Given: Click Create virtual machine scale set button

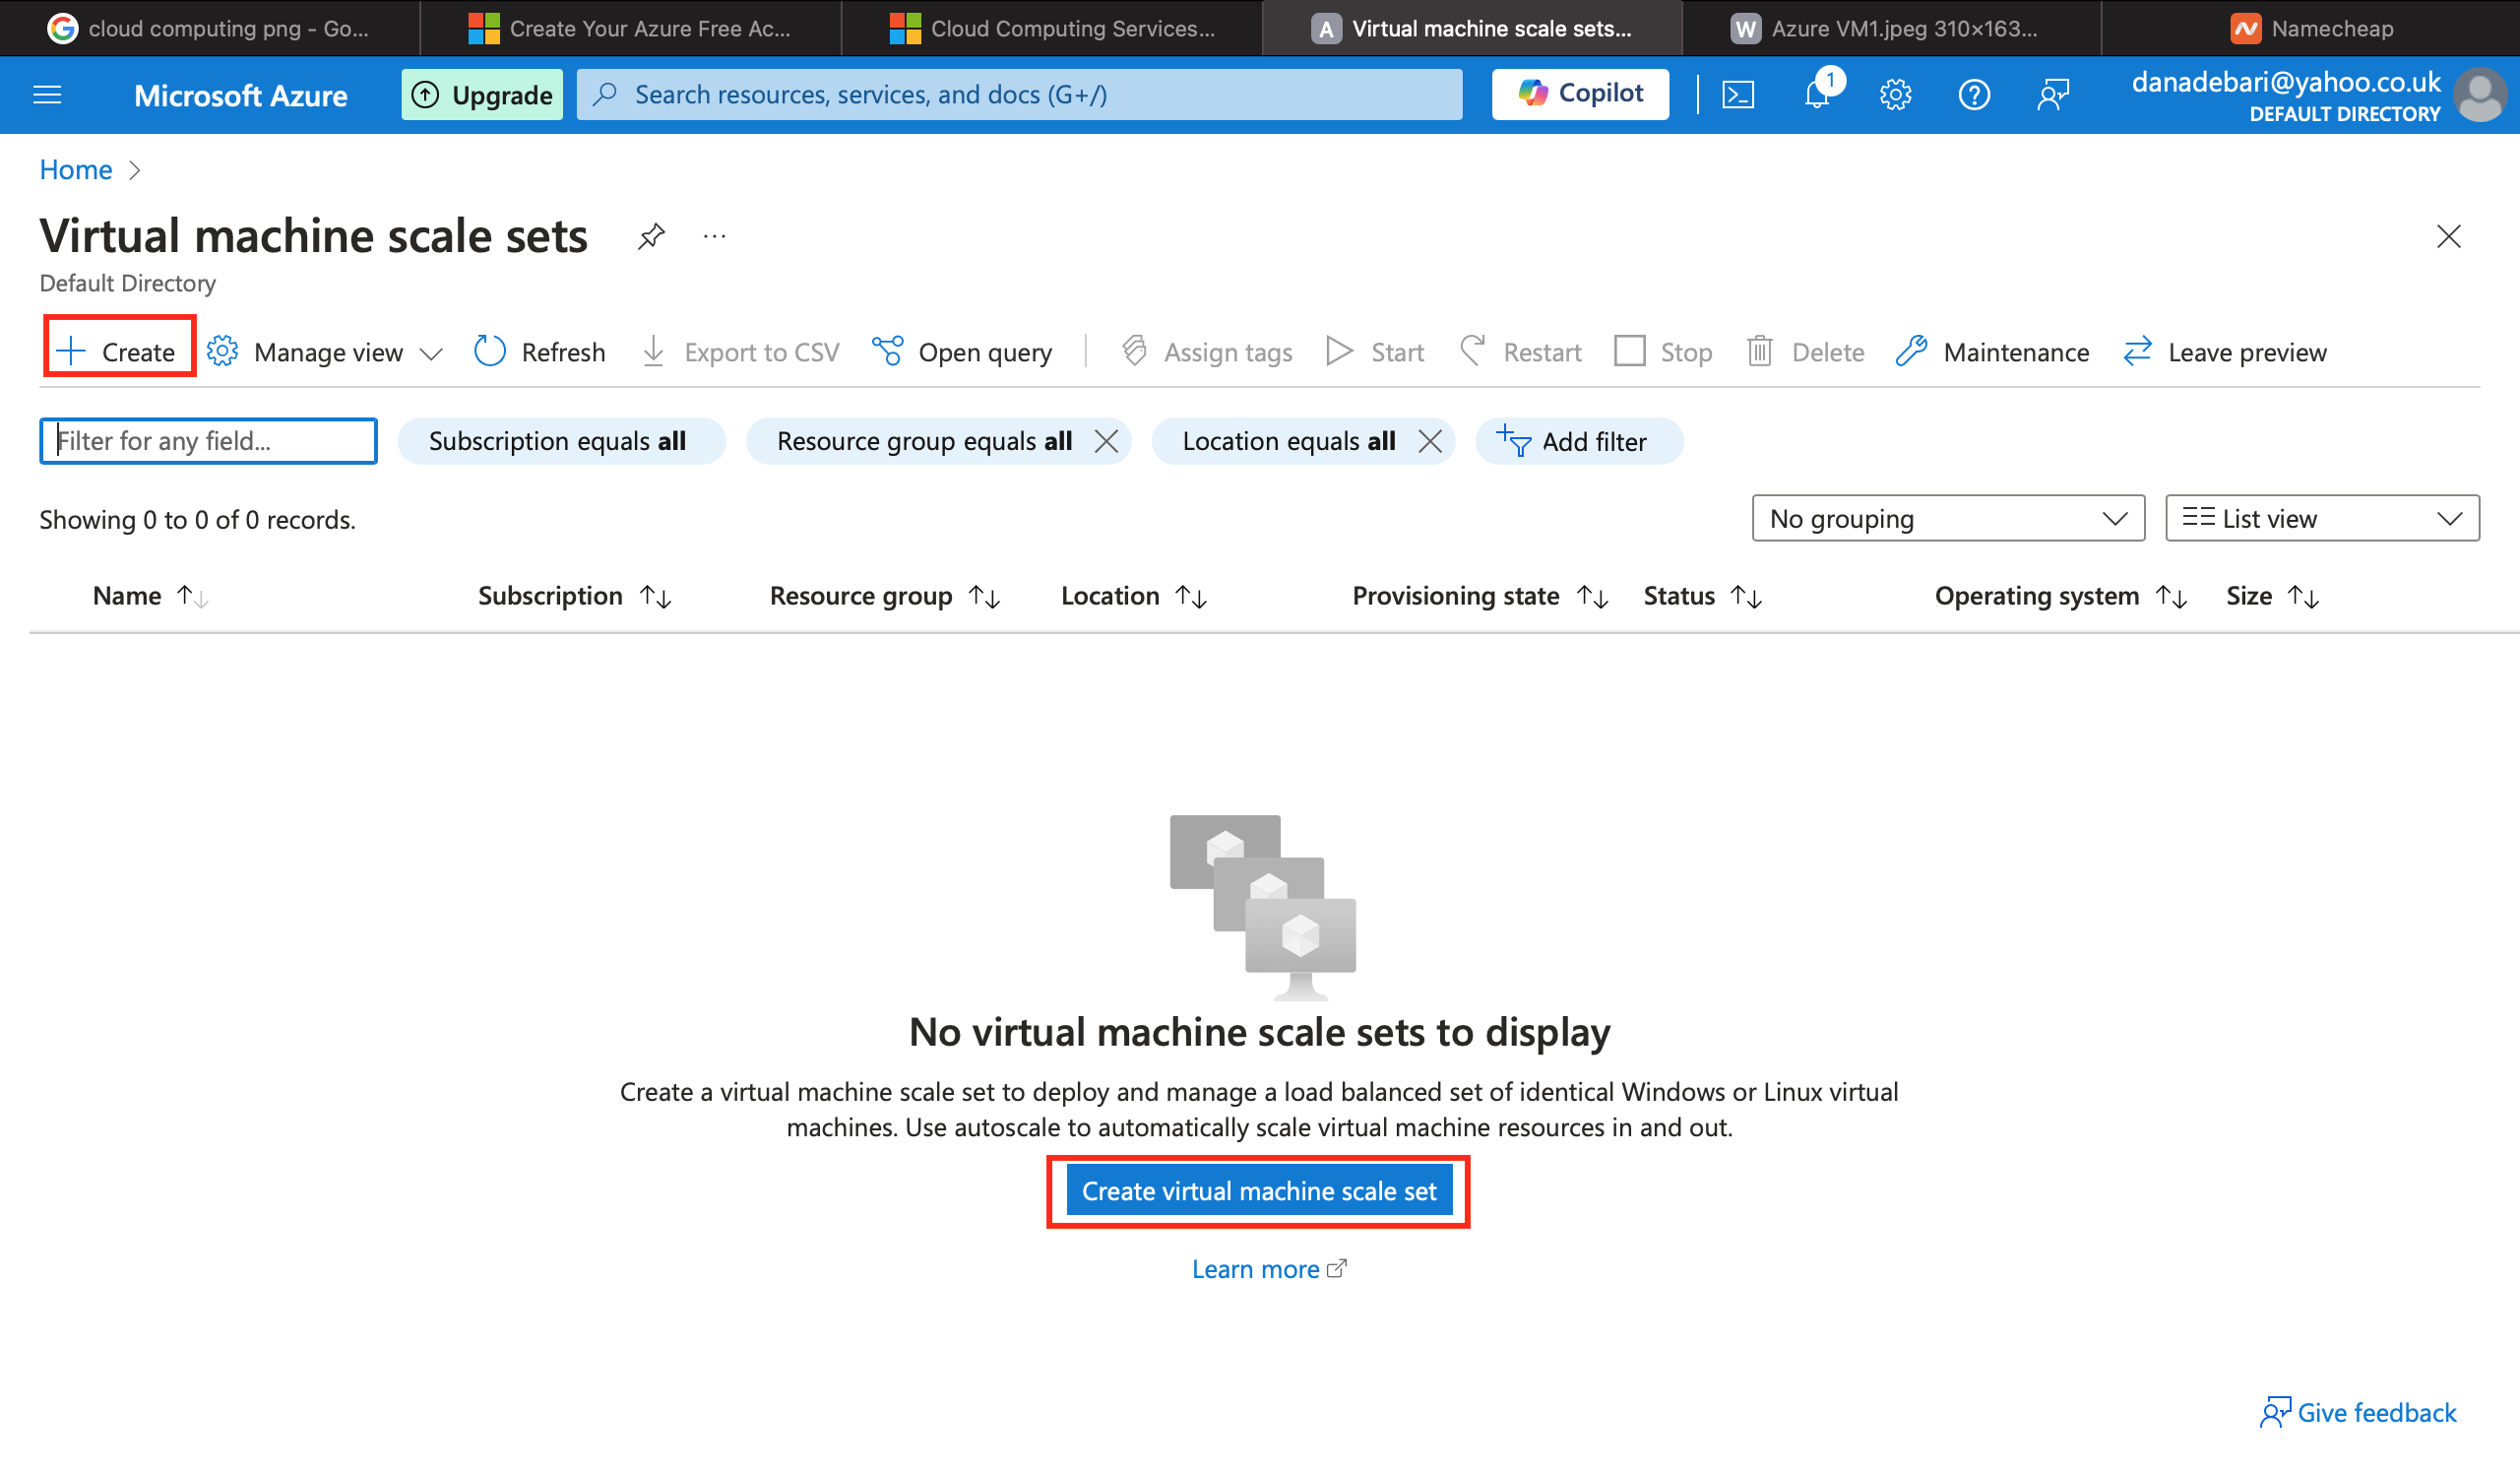Looking at the screenshot, I should point(1258,1191).
